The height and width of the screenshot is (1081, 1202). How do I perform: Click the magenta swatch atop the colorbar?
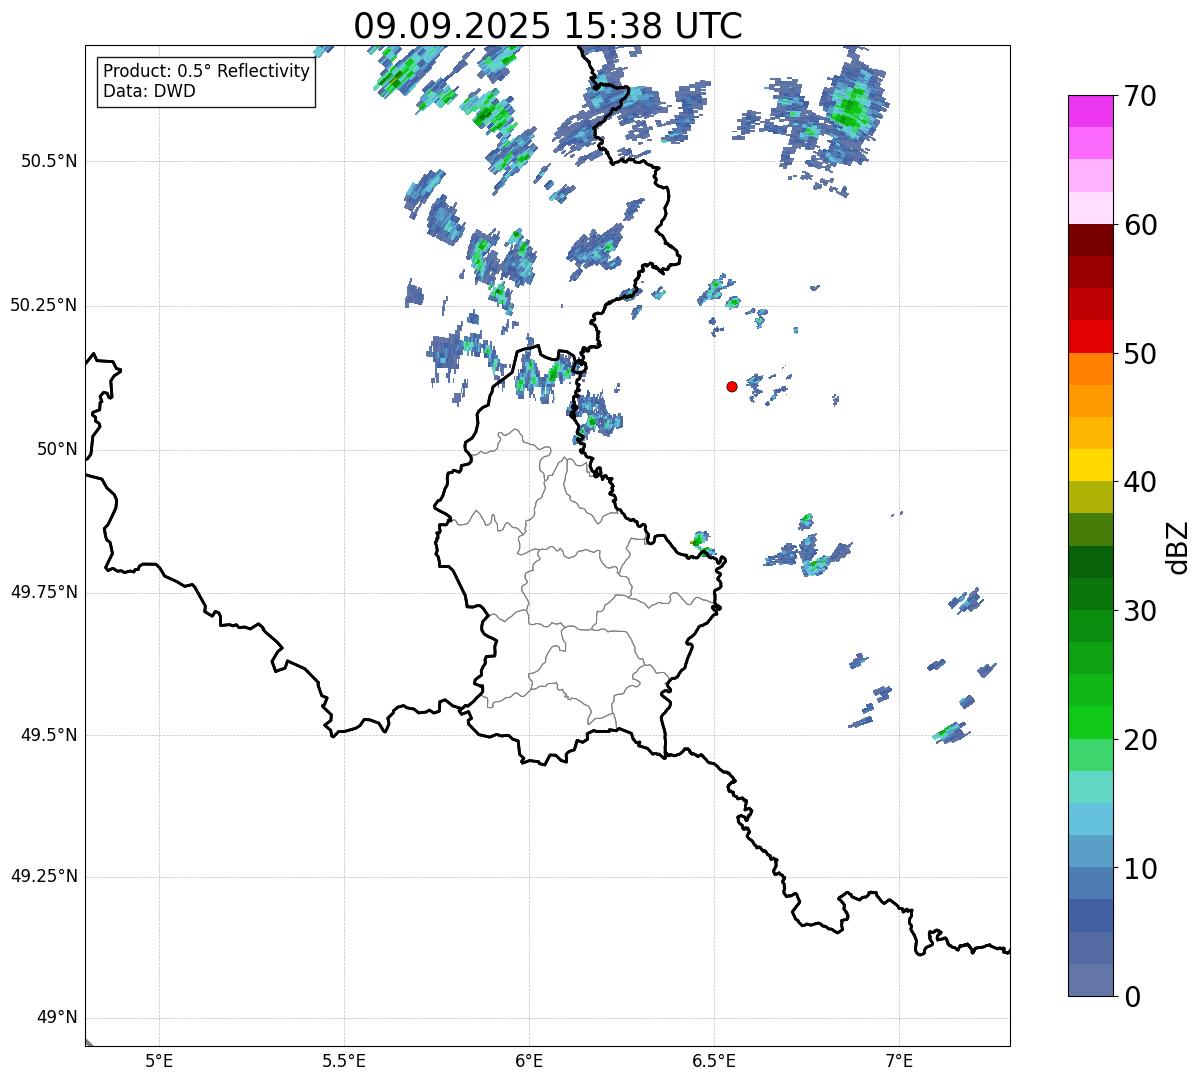(1090, 111)
